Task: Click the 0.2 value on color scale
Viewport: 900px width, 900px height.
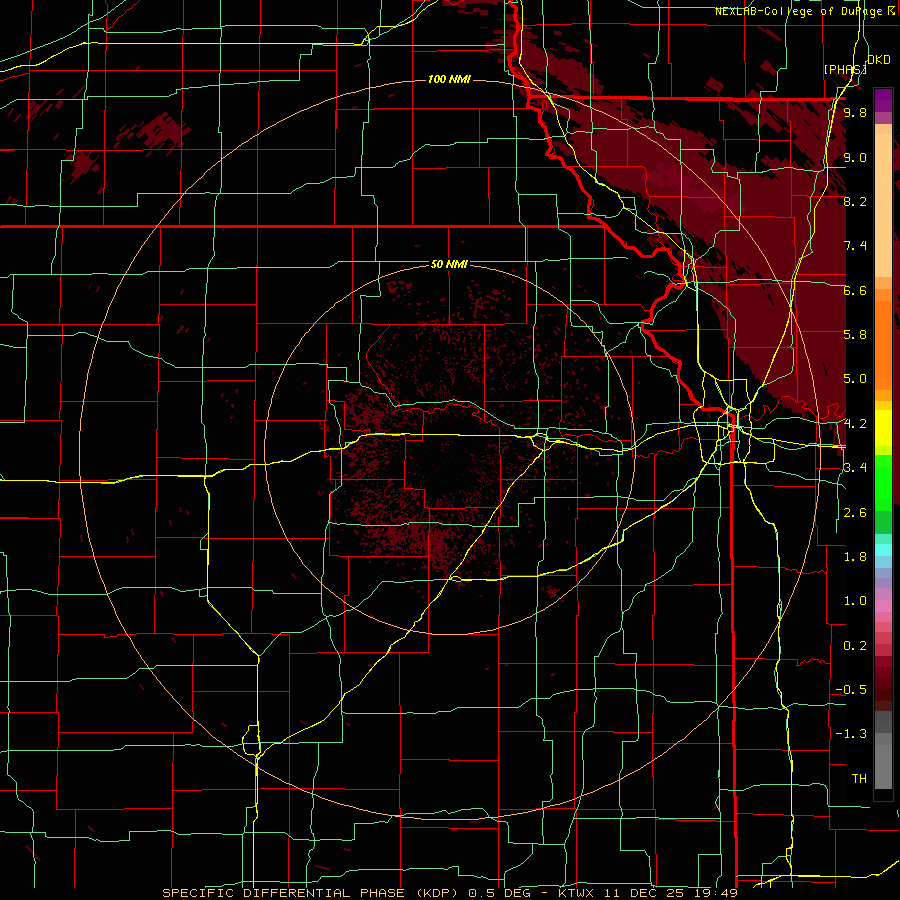Action: 855,646
